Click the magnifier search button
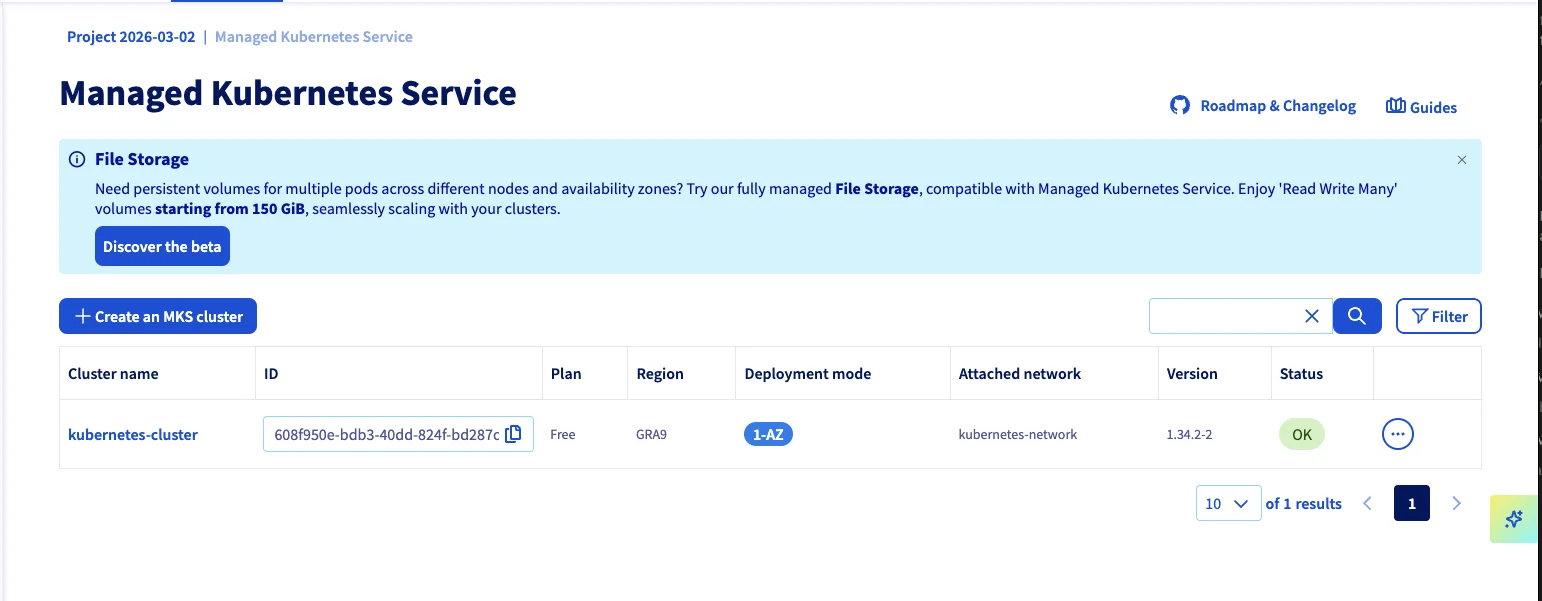 tap(1357, 316)
